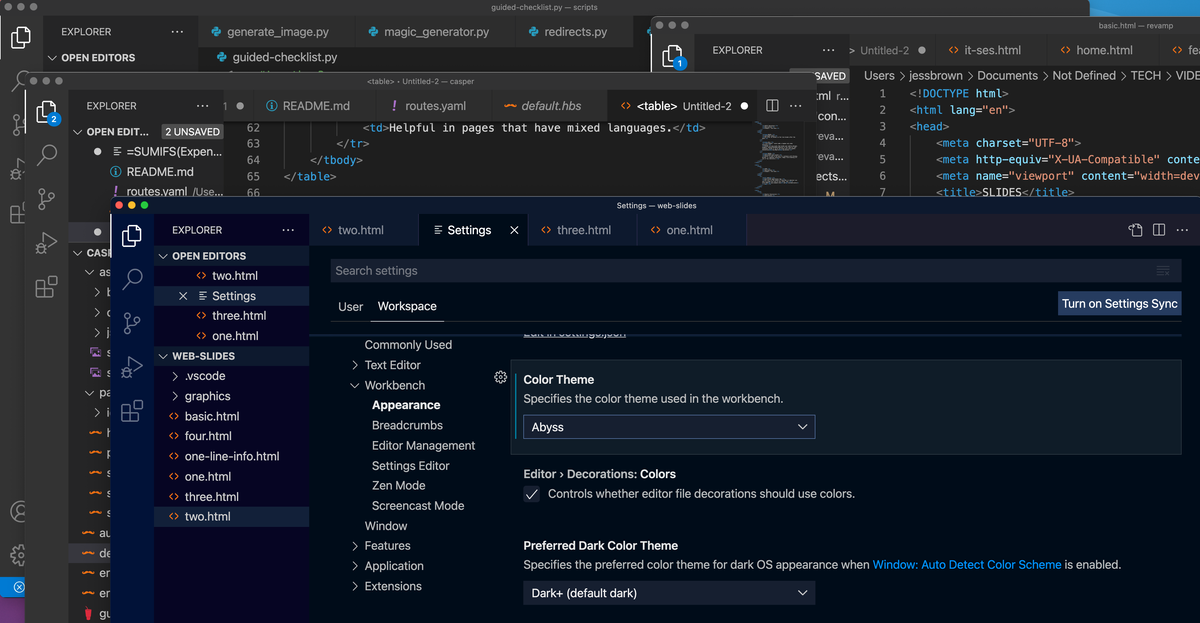
Task: Select Breadcrumbs in settings tree
Action: pos(407,425)
